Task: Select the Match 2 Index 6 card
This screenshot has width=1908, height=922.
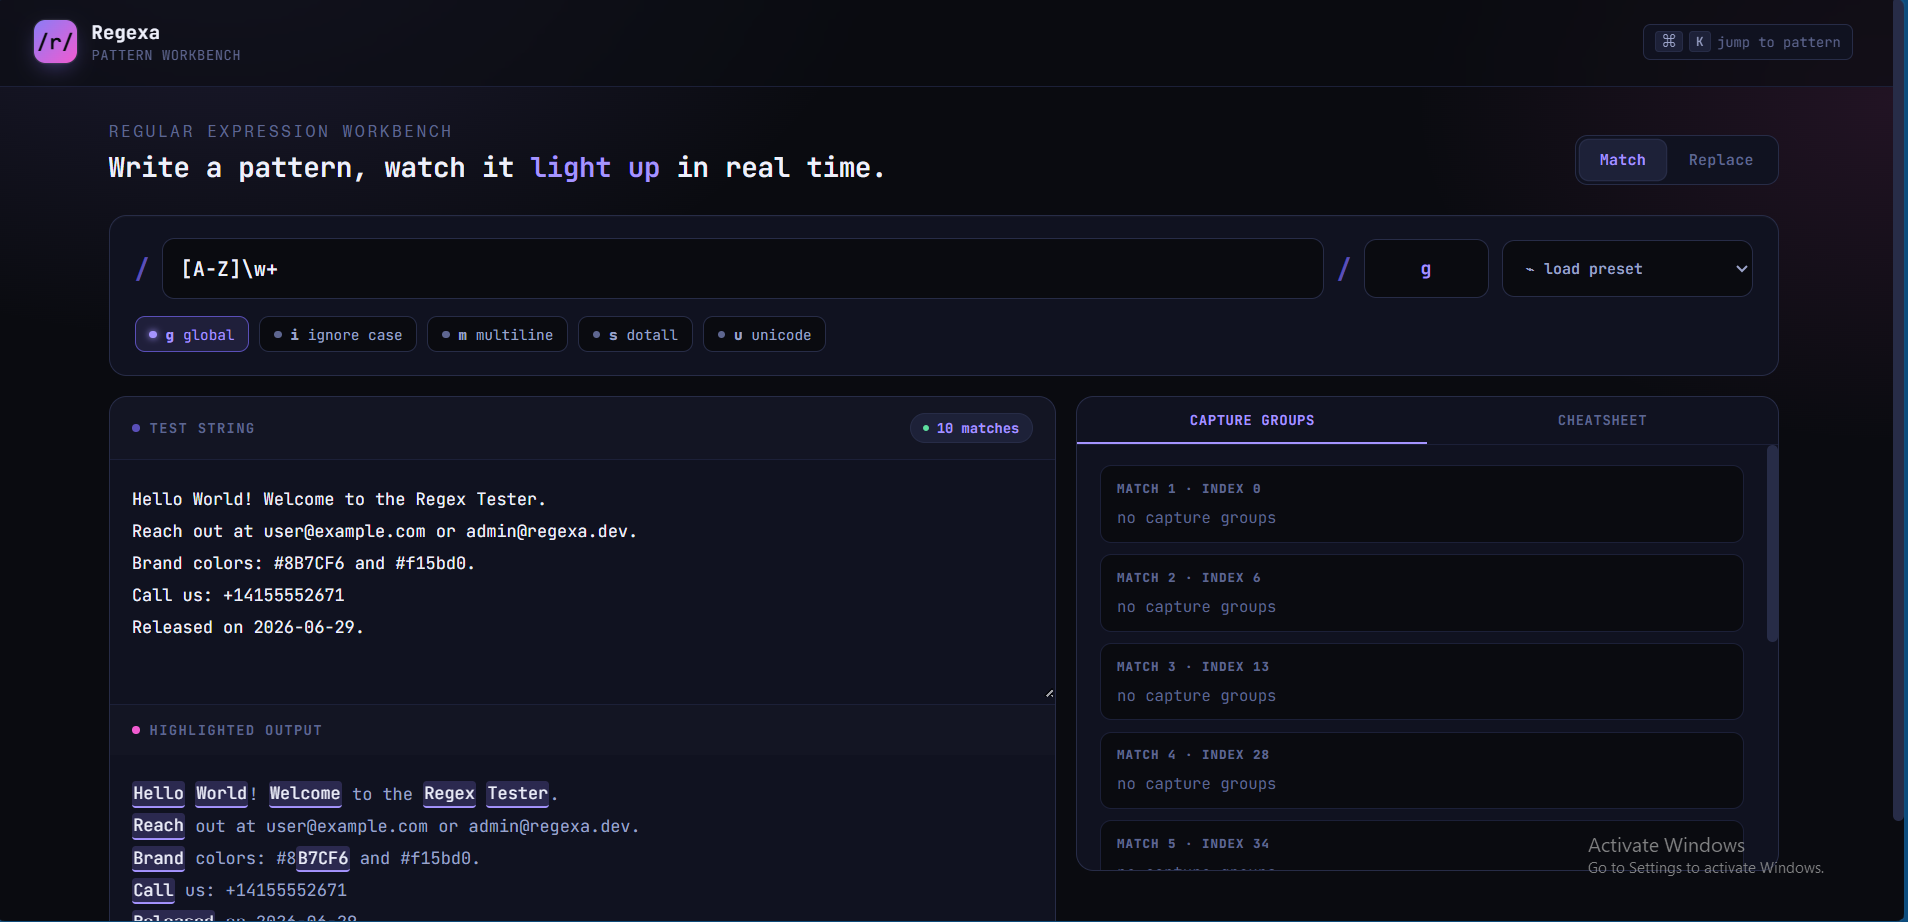Action: [1421, 593]
